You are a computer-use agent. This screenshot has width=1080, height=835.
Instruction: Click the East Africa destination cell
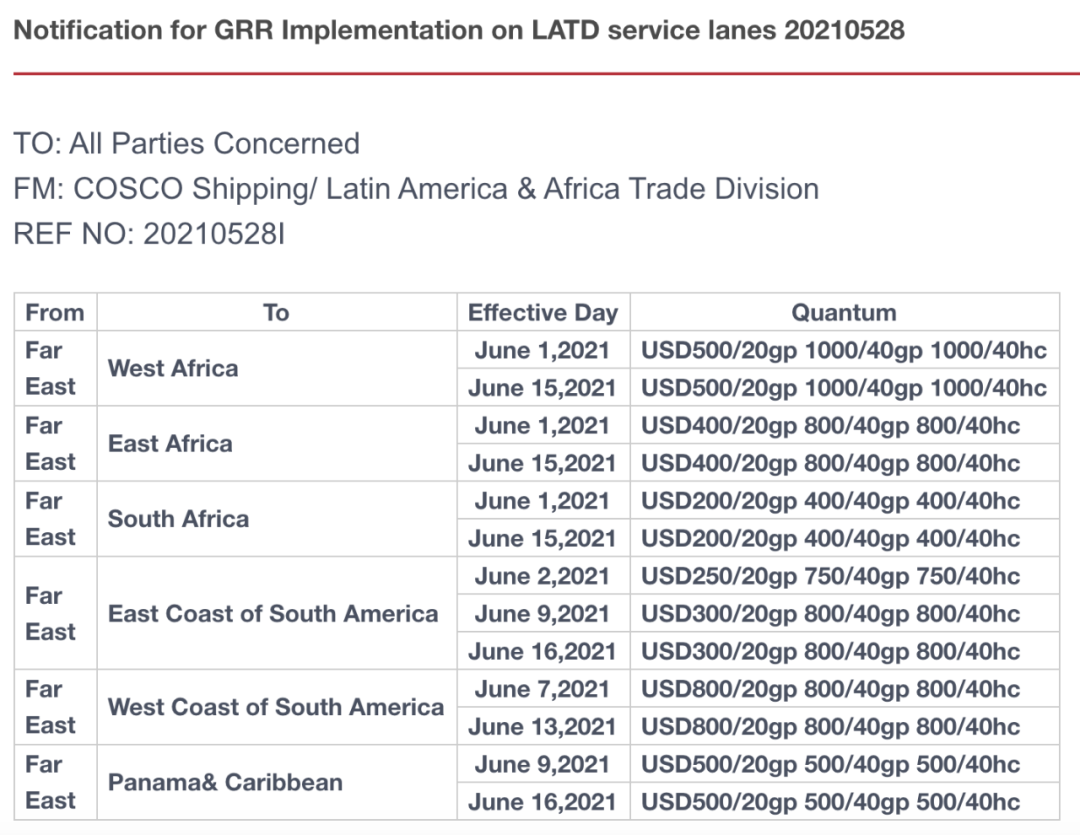click(170, 443)
